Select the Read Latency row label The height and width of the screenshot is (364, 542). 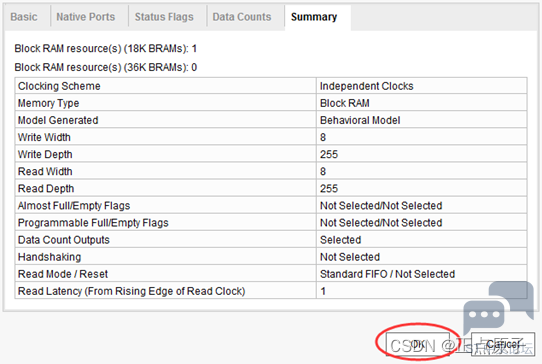131,291
